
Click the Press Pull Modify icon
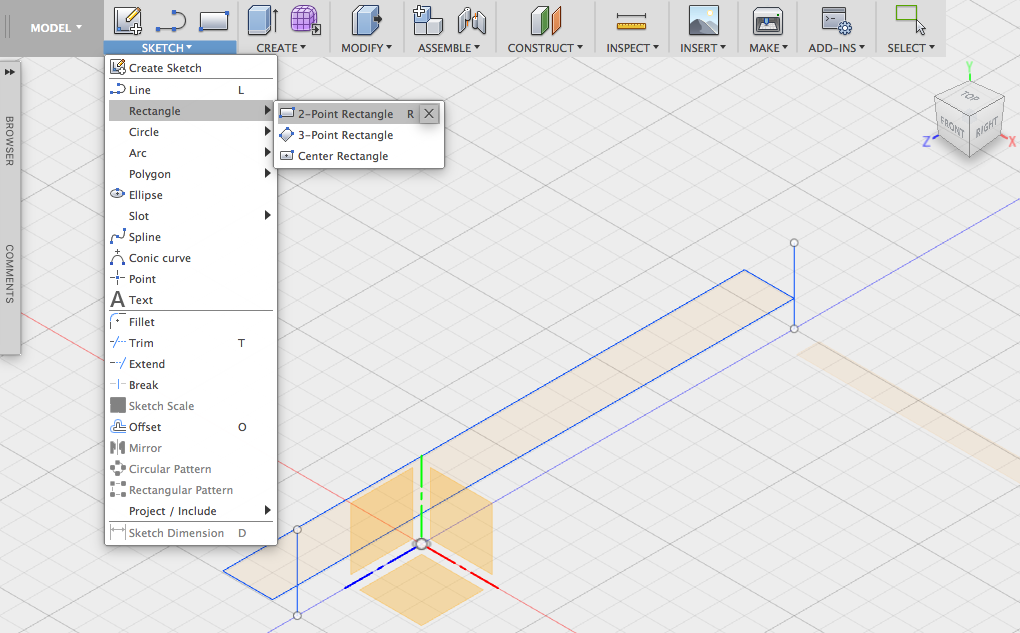tap(367, 20)
